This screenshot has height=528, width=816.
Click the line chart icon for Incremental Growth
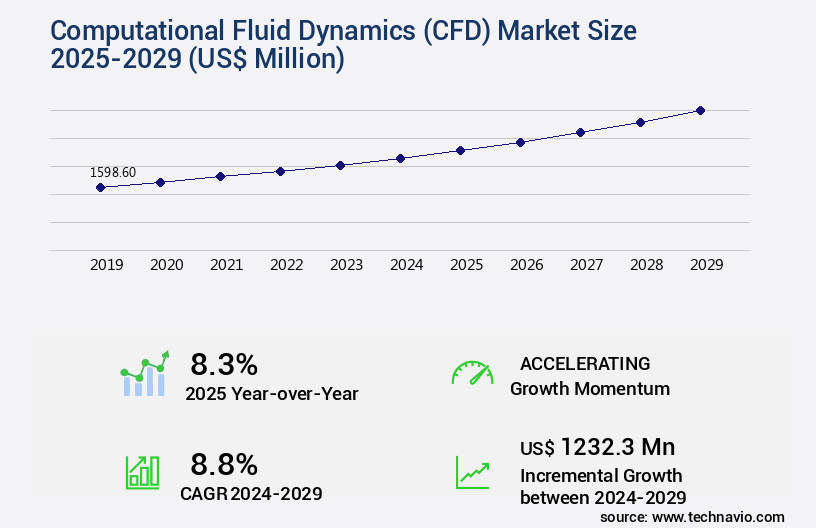click(472, 471)
